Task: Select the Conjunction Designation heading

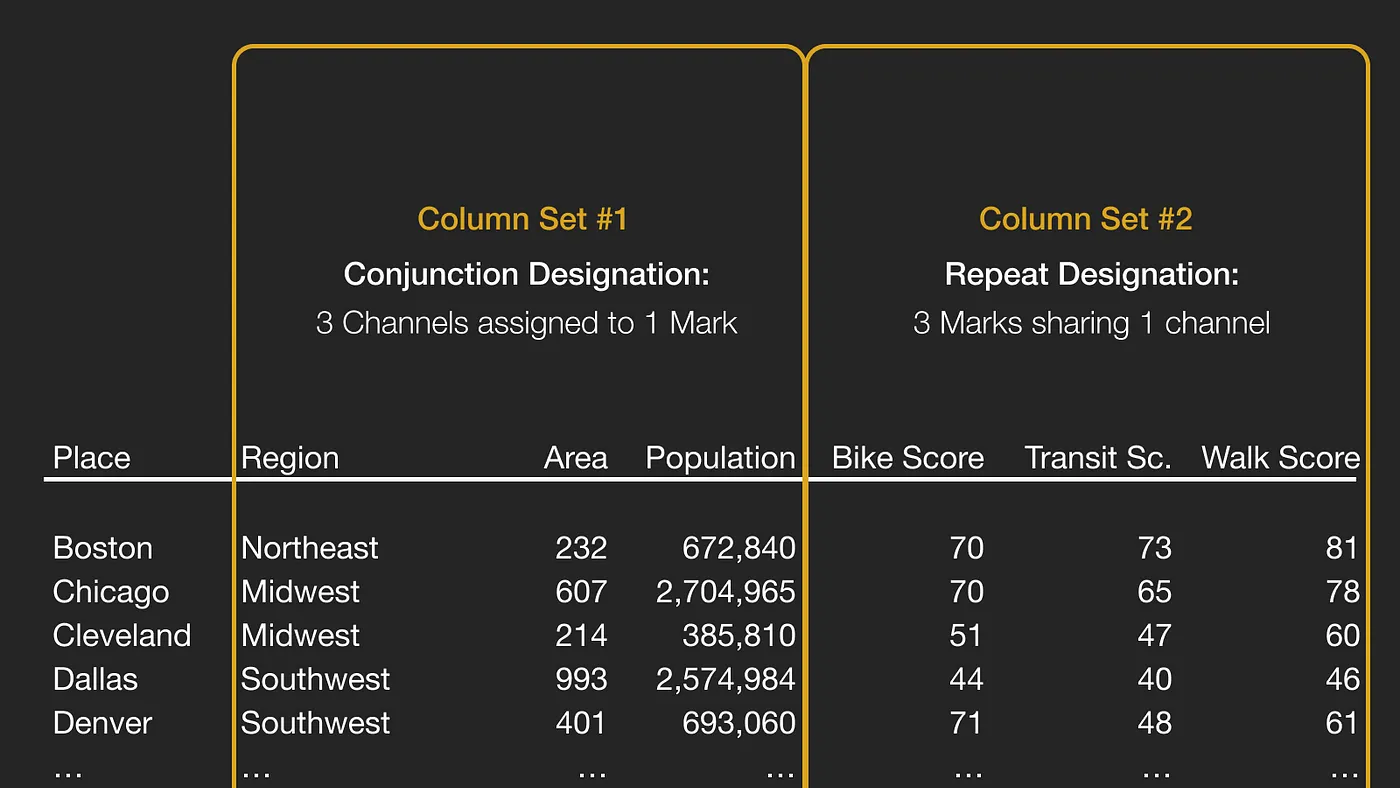Action: point(526,274)
